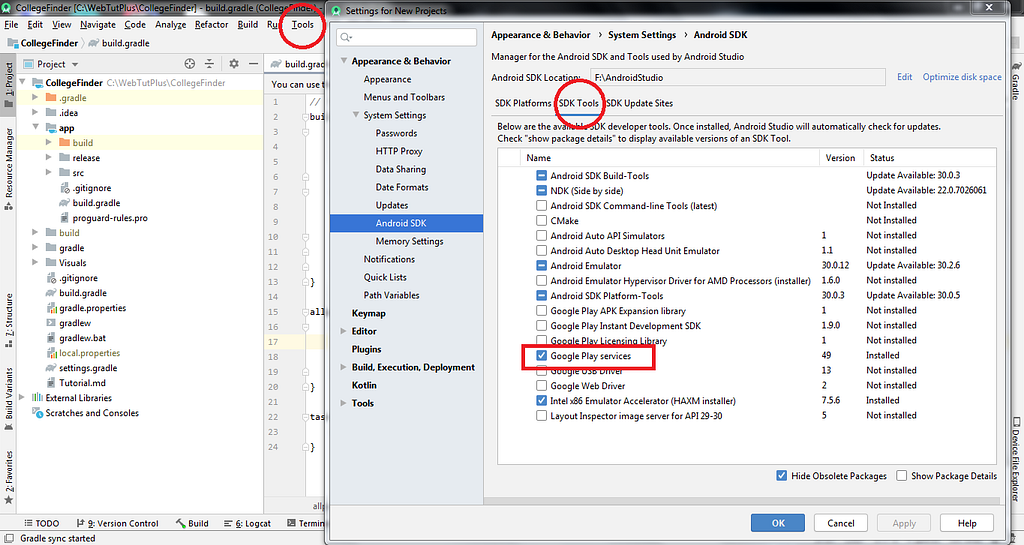Toggle Android SDK Build-Tools checkbox
The width and height of the screenshot is (1024, 545).
[x=541, y=176]
